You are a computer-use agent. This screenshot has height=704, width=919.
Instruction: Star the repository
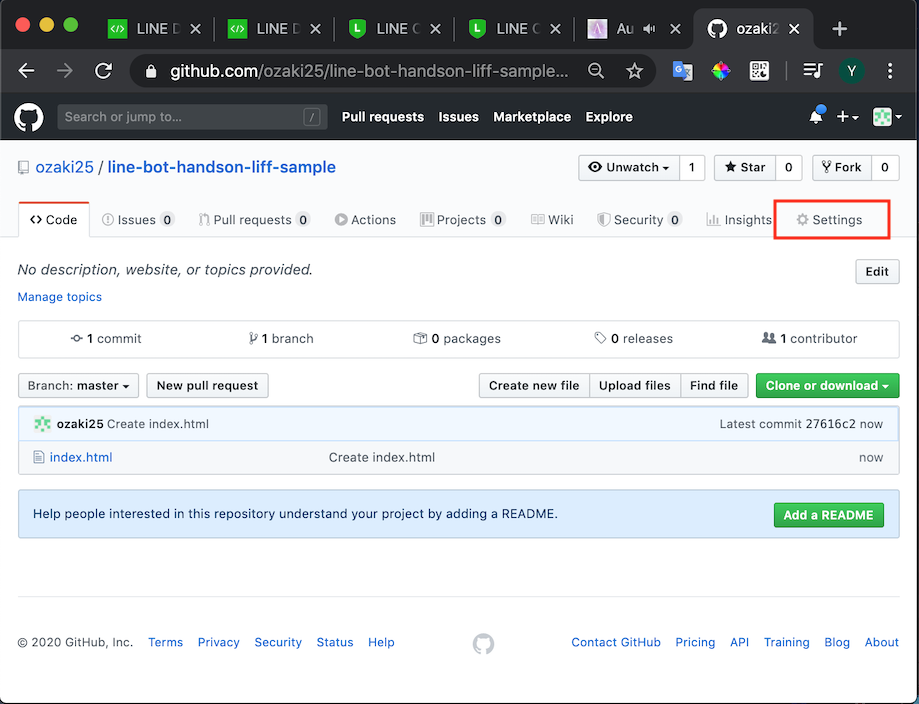745,168
